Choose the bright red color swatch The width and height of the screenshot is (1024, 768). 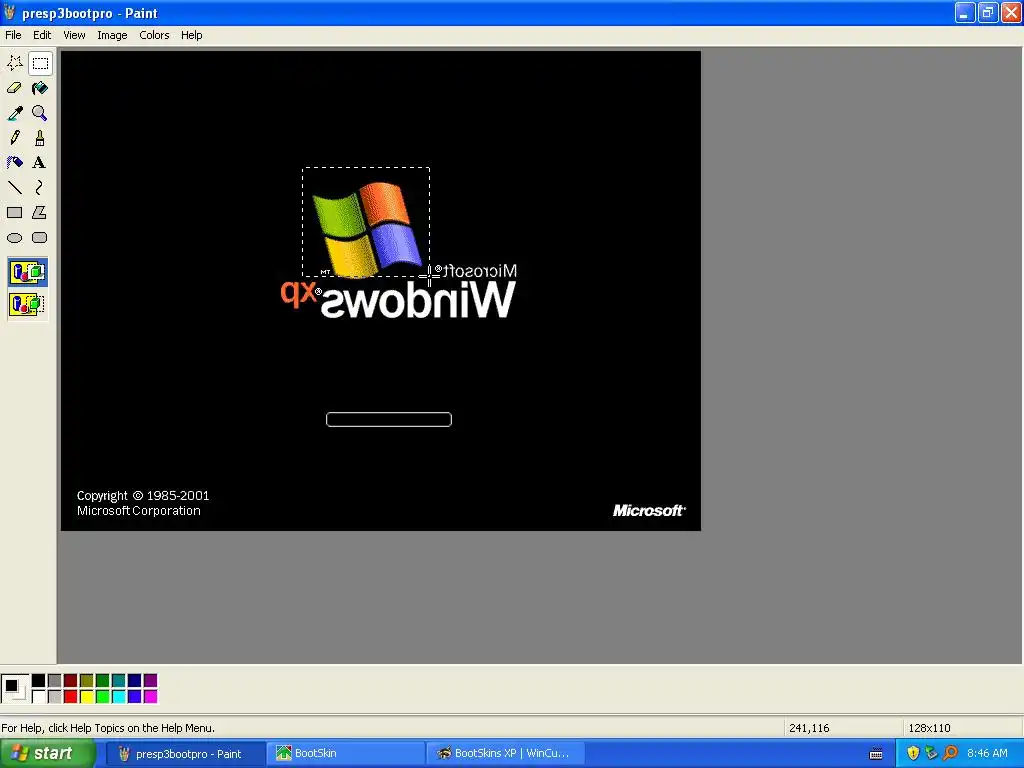[x=71, y=697]
